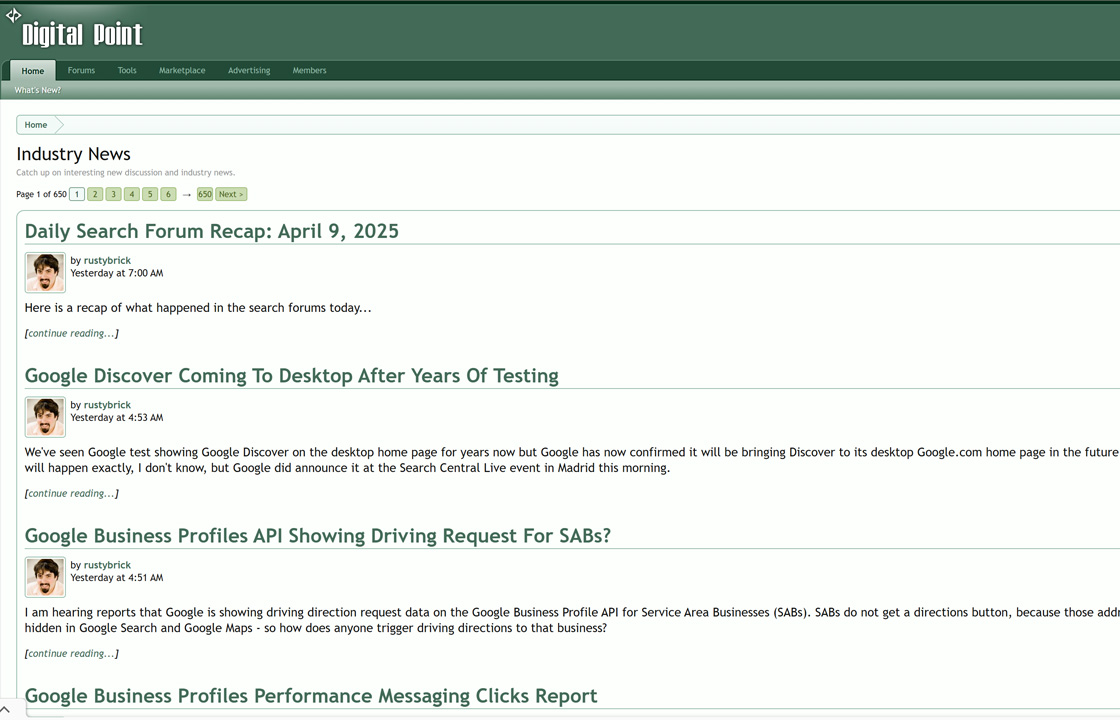Open the Forums tab
This screenshot has height=720, width=1120.
81,71
